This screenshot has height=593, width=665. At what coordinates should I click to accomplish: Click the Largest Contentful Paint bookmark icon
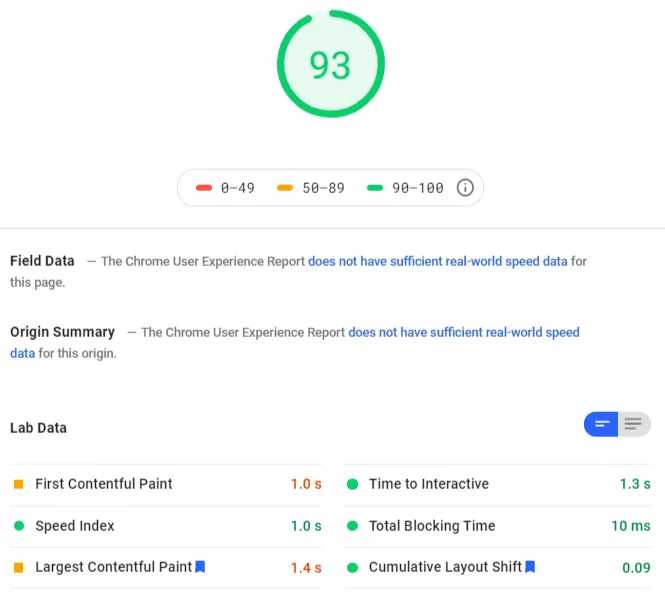pyautogui.click(x=200, y=567)
